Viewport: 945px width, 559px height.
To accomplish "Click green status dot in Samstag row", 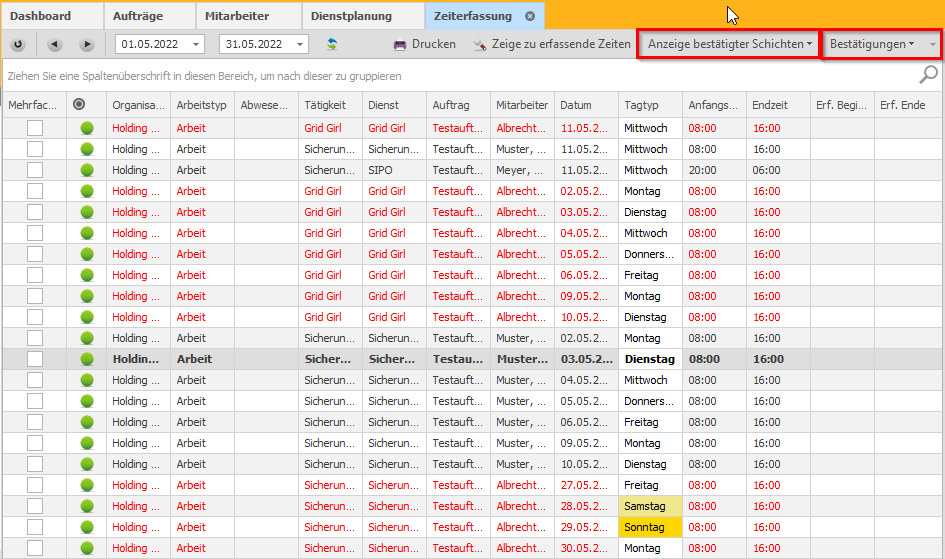I will (87, 506).
